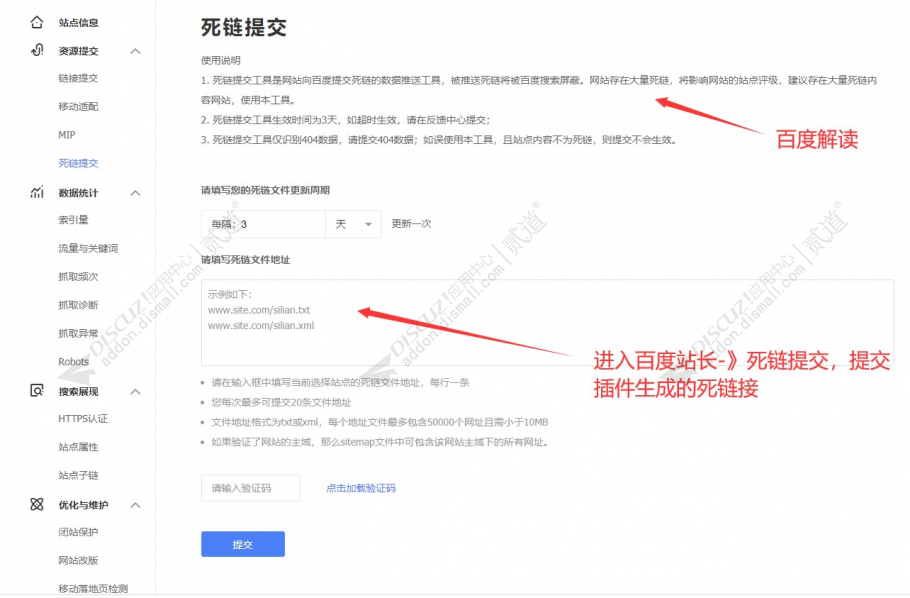Click the link icon beside 资源提交
The image size is (910, 598).
(x=37, y=50)
